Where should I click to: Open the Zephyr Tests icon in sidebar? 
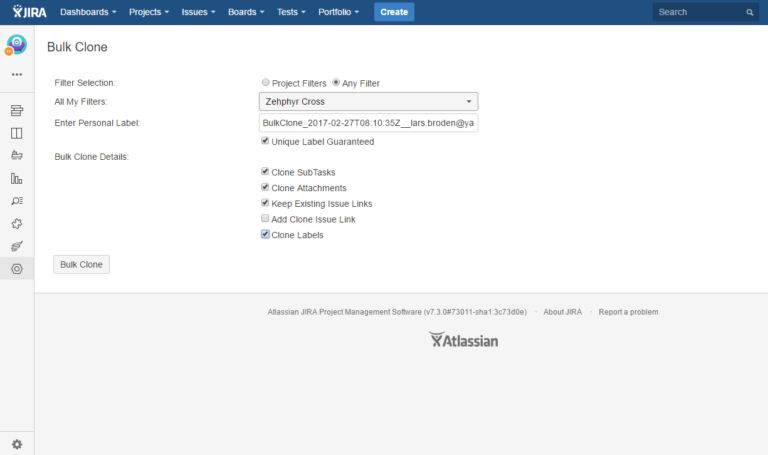(x=17, y=246)
